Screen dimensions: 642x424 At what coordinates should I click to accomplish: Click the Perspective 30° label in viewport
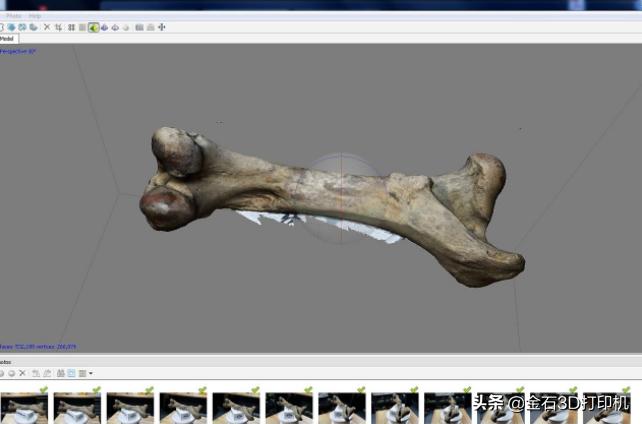click(x=18, y=51)
